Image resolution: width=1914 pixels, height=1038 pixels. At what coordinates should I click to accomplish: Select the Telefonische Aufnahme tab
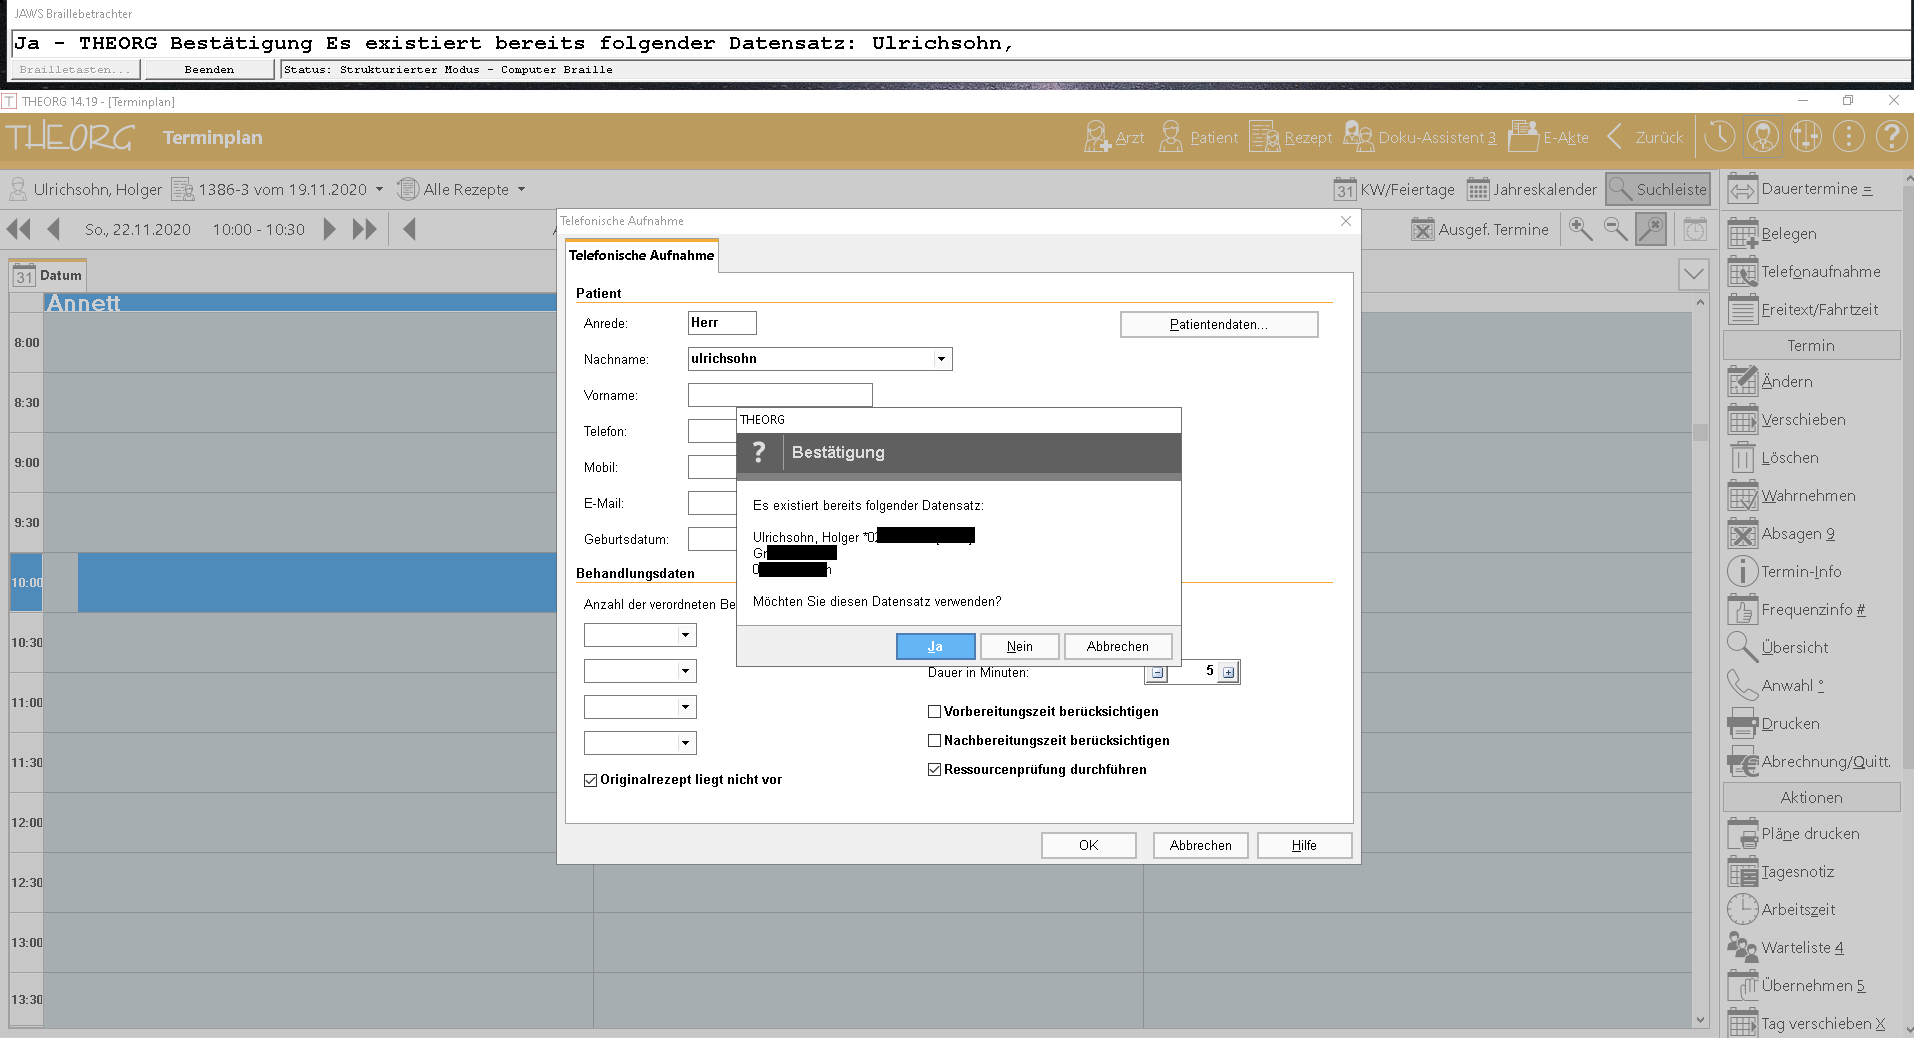641,256
